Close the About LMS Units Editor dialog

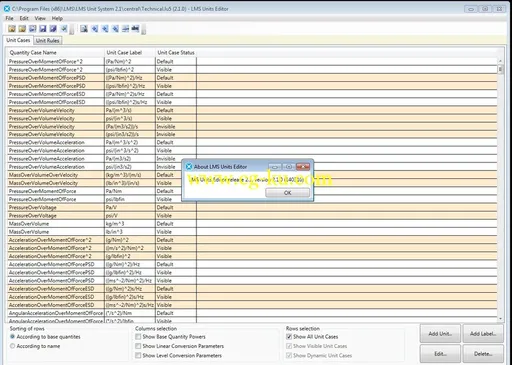pyautogui.click(x=303, y=166)
